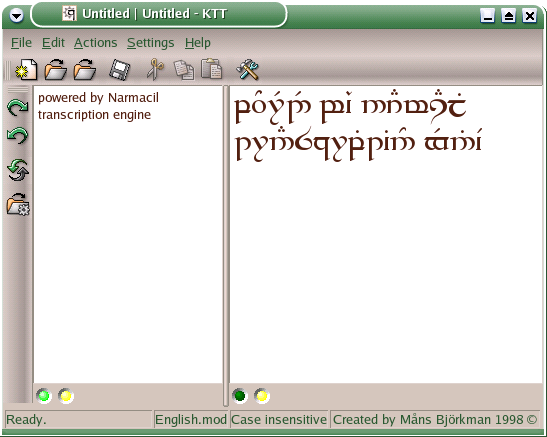This screenshot has height=437, width=547.
Task: Click the 'Ready.' status bar text
Action: (26, 420)
